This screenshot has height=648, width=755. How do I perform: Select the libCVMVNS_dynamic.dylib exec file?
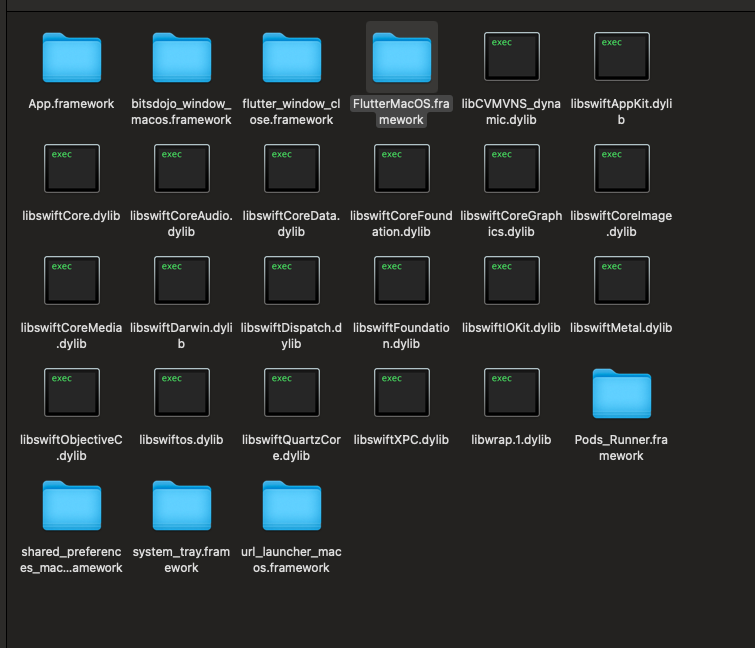pos(511,57)
